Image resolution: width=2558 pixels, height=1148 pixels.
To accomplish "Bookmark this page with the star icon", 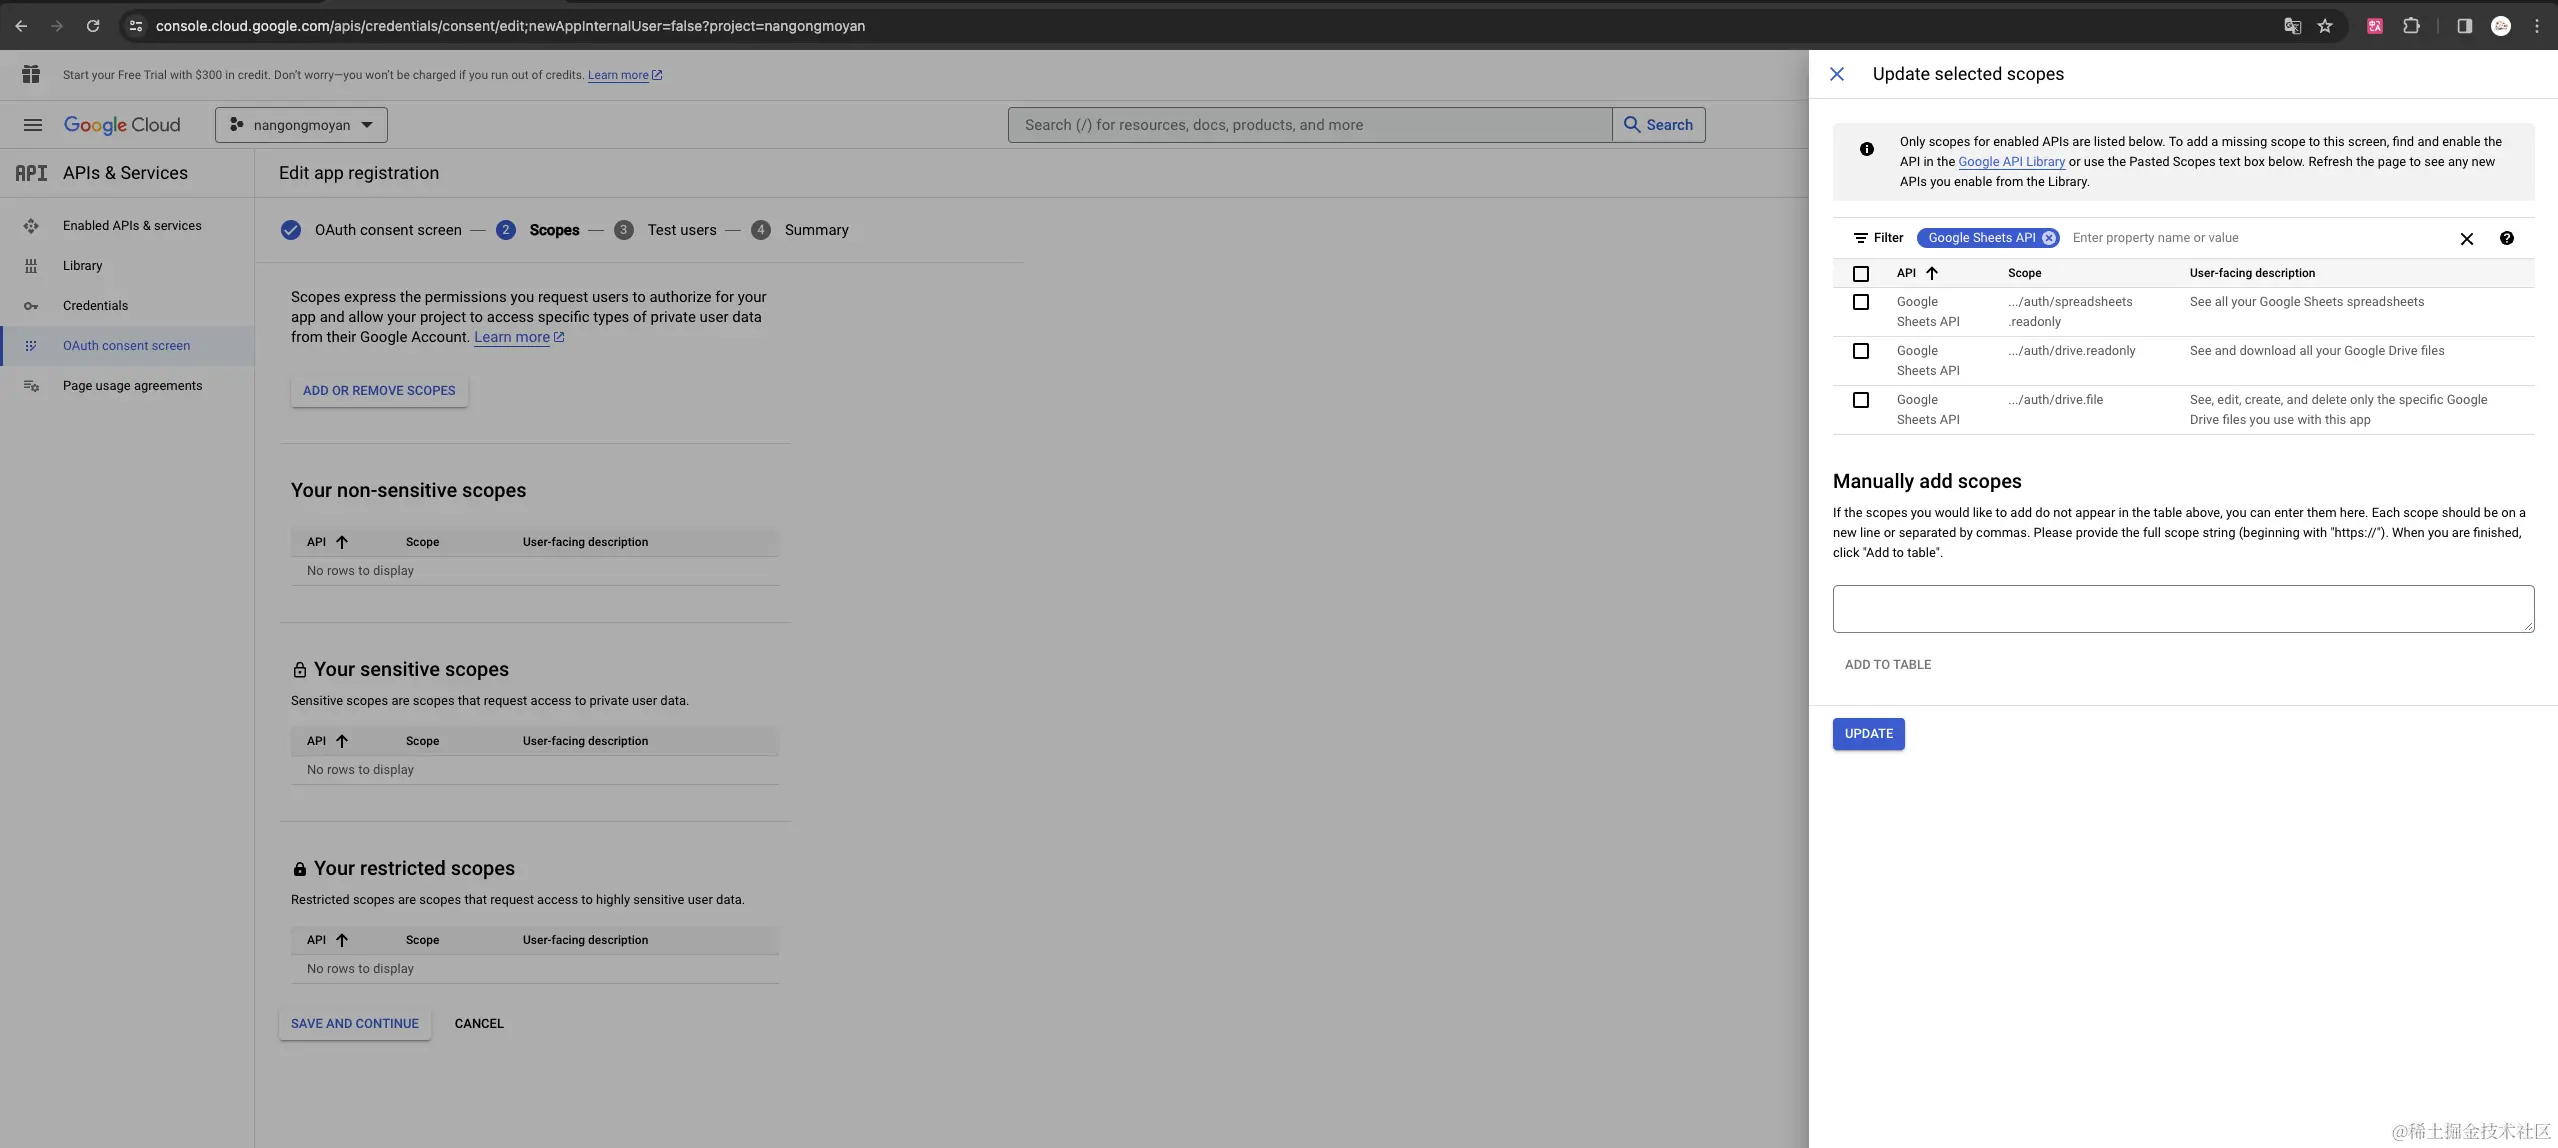I will click(x=2325, y=26).
